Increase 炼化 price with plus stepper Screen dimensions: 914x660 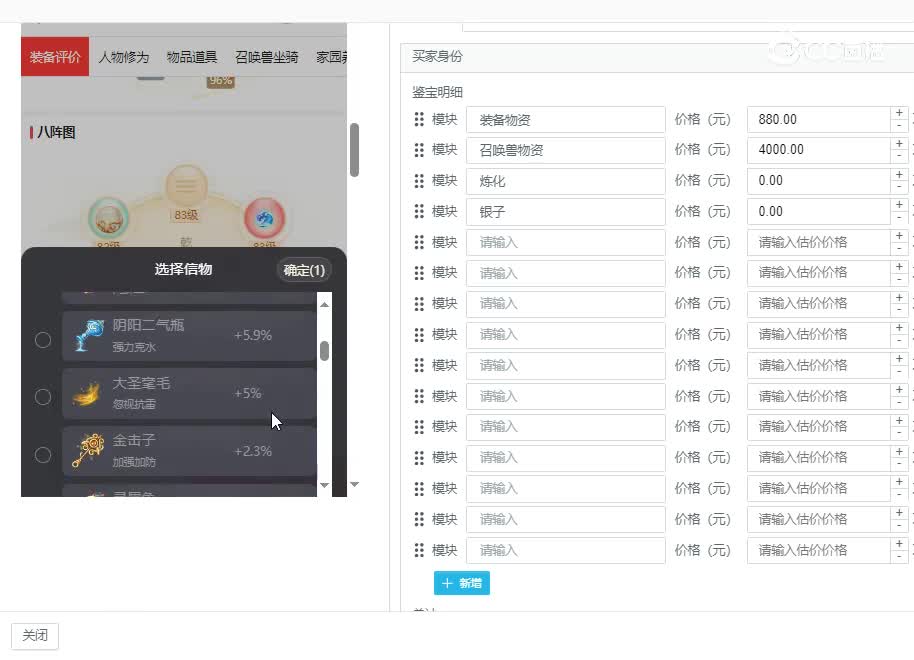899,174
